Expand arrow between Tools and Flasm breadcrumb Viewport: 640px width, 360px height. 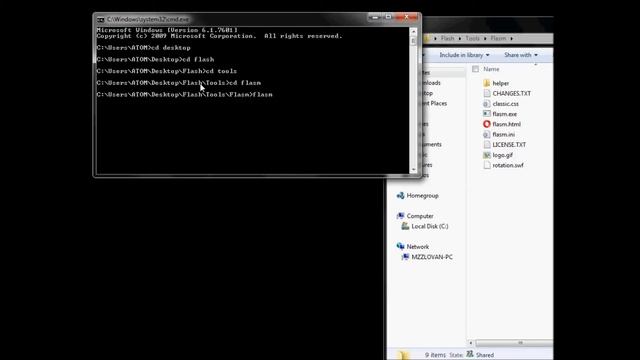[485, 38]
